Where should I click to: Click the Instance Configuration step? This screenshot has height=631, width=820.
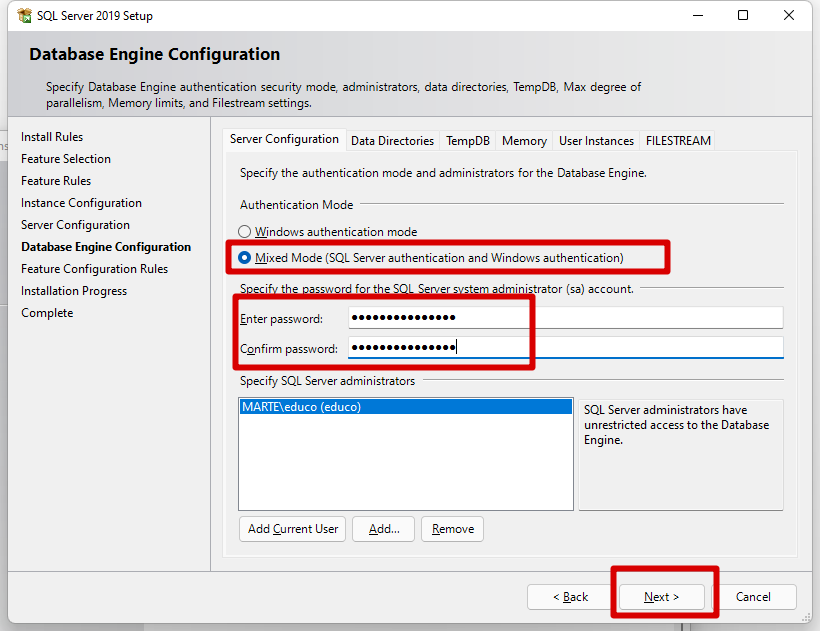point(82,203)
